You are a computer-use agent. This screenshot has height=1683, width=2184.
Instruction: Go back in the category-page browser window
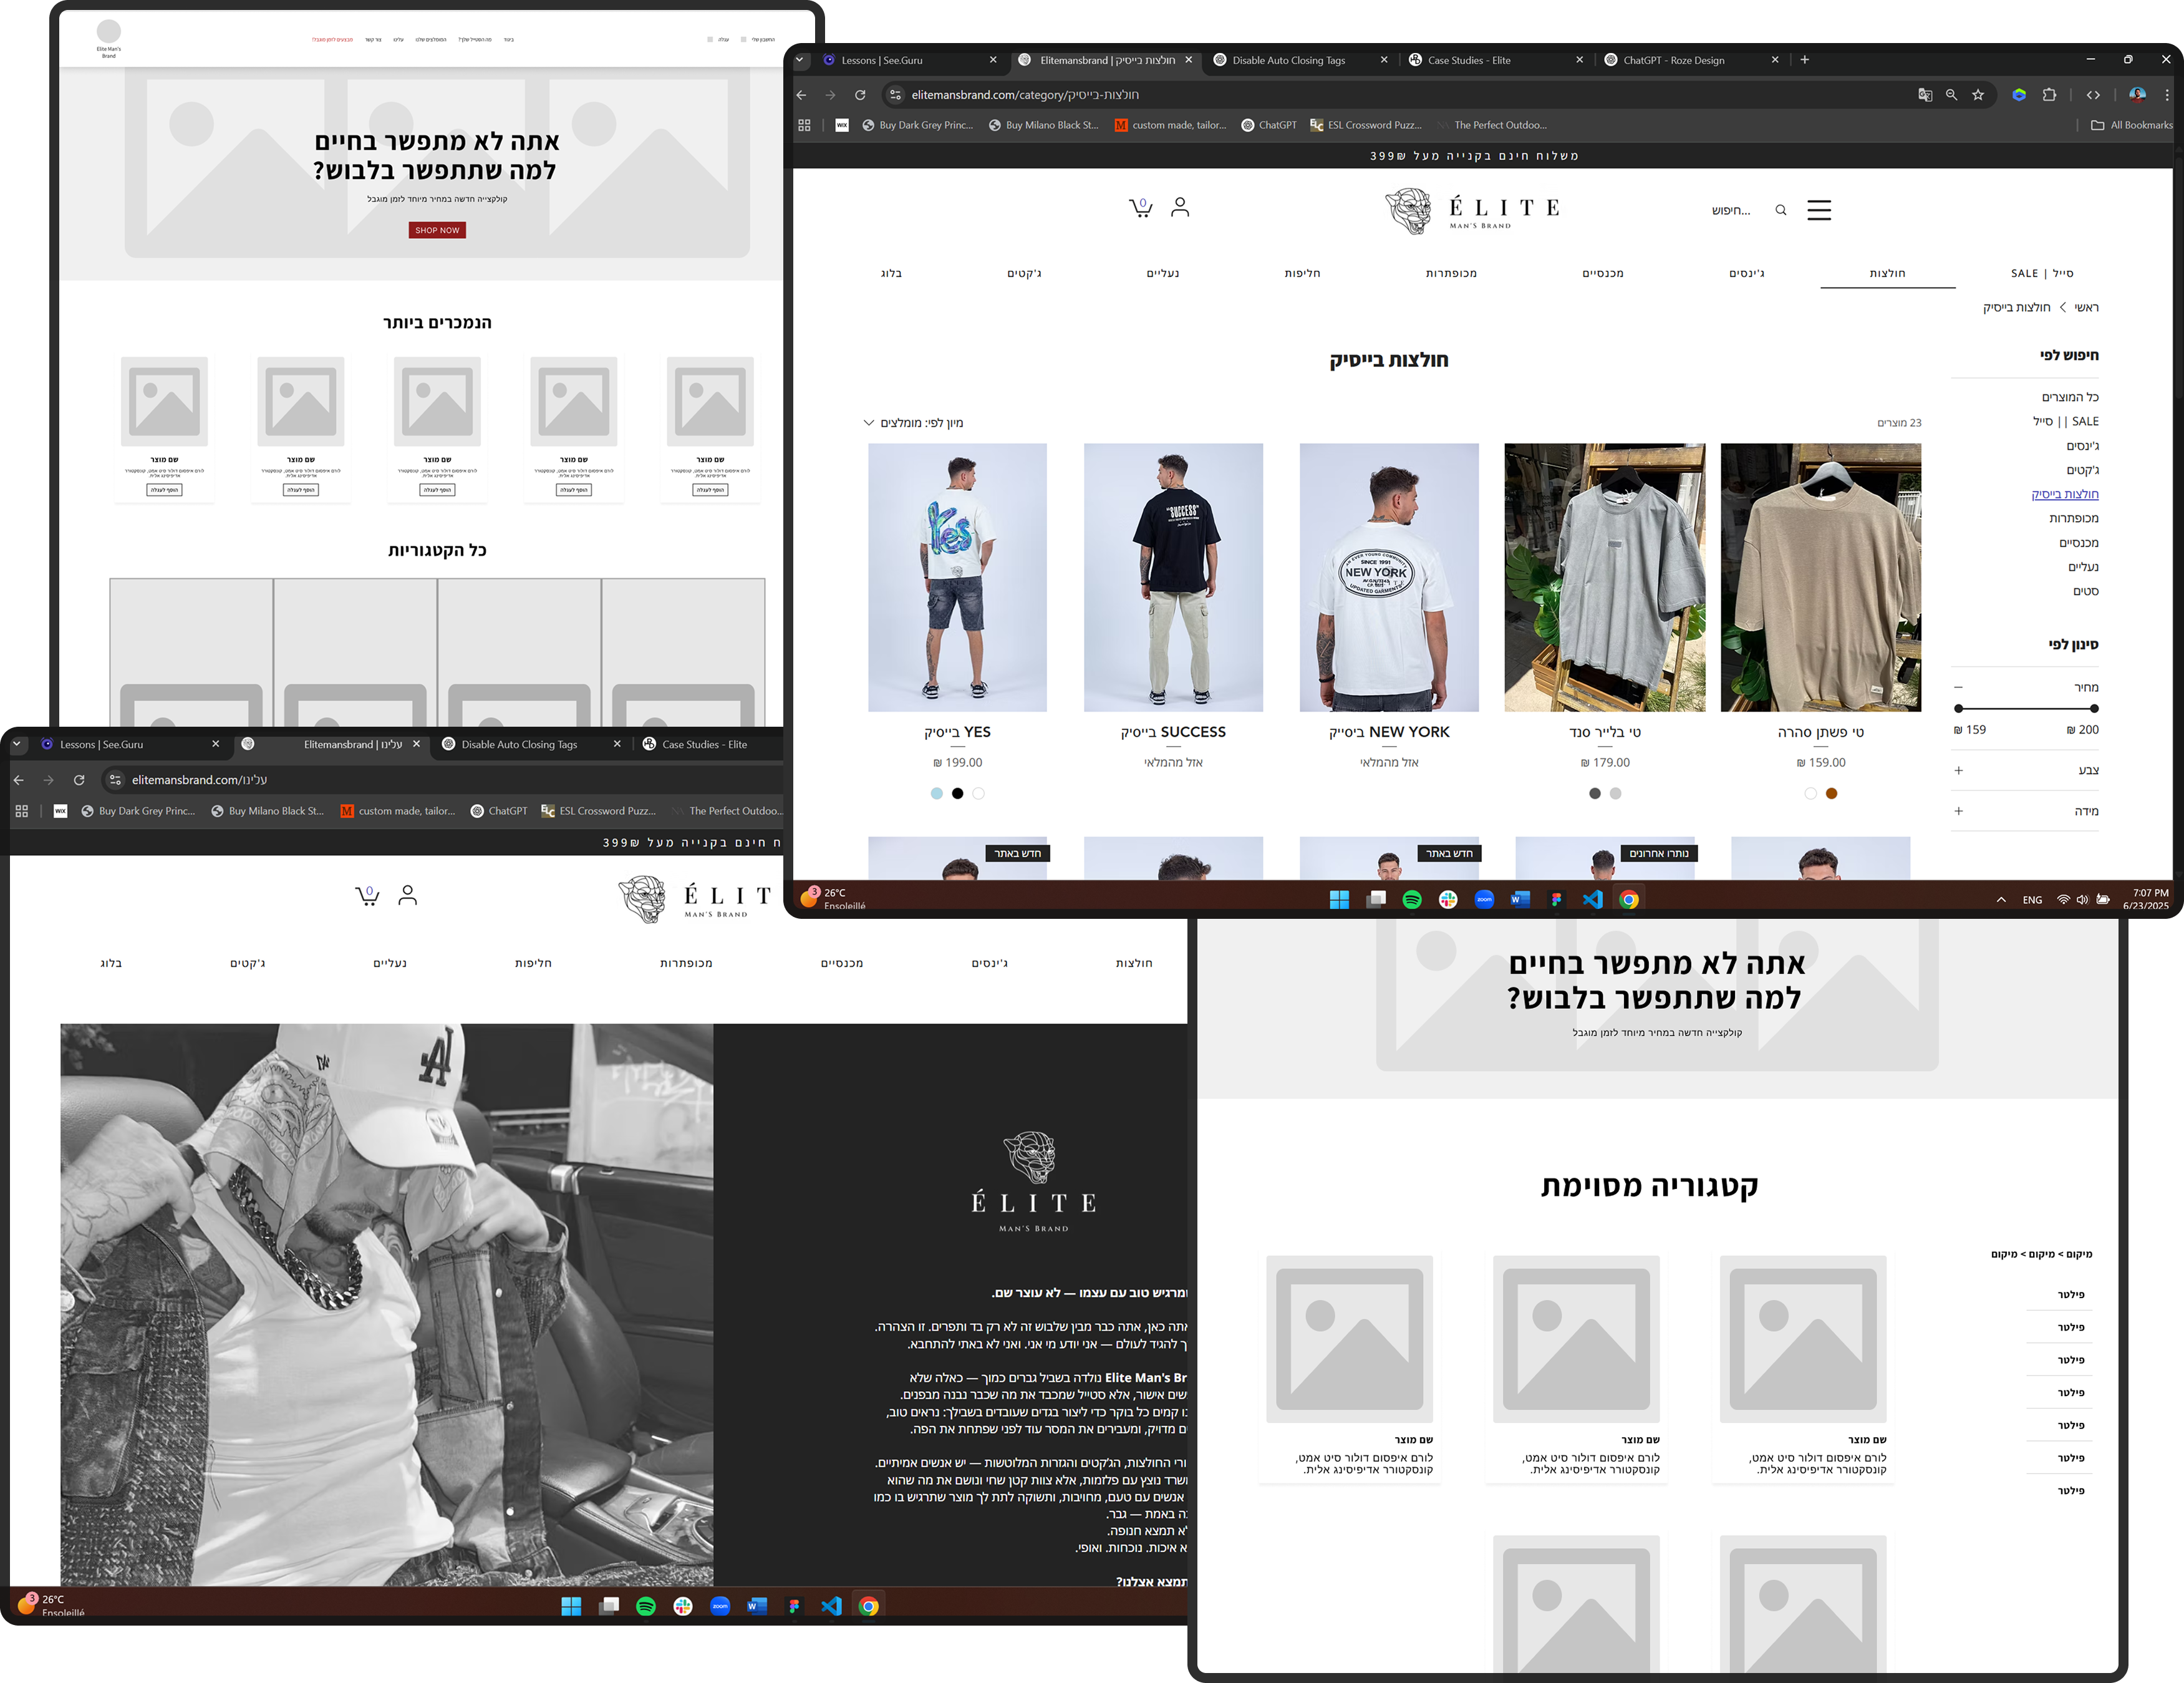801,95
